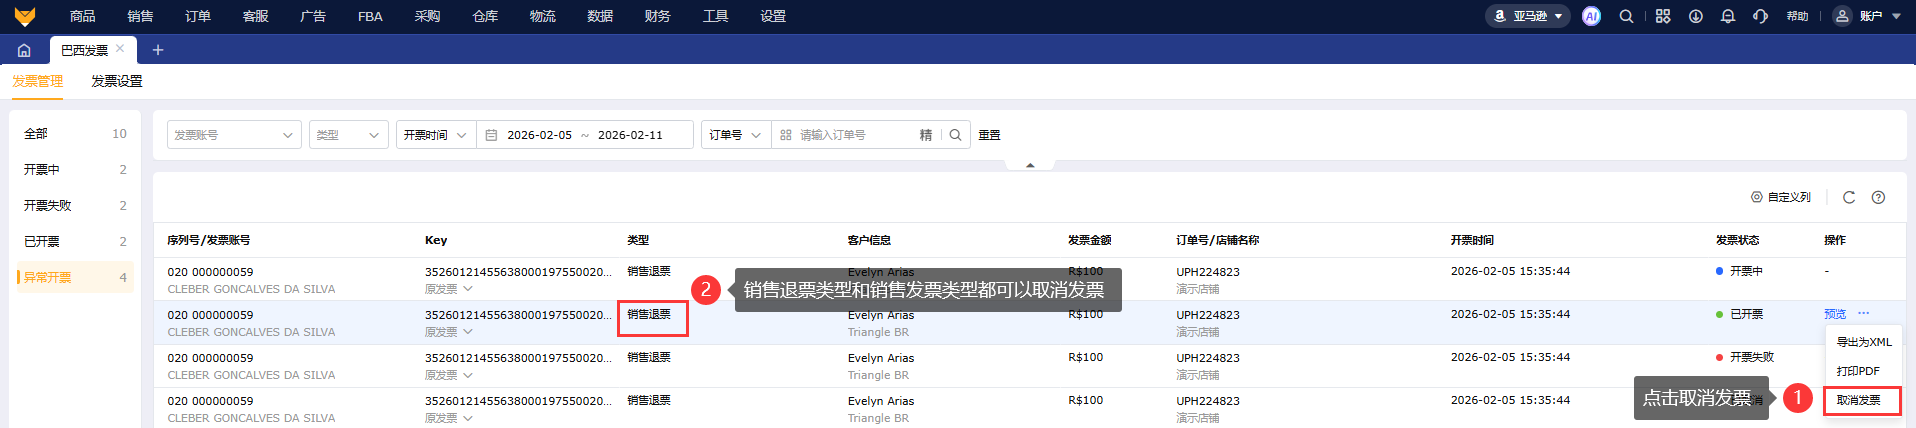Open the 商品 menu
1916x428 pixels.
pos(83,16)
